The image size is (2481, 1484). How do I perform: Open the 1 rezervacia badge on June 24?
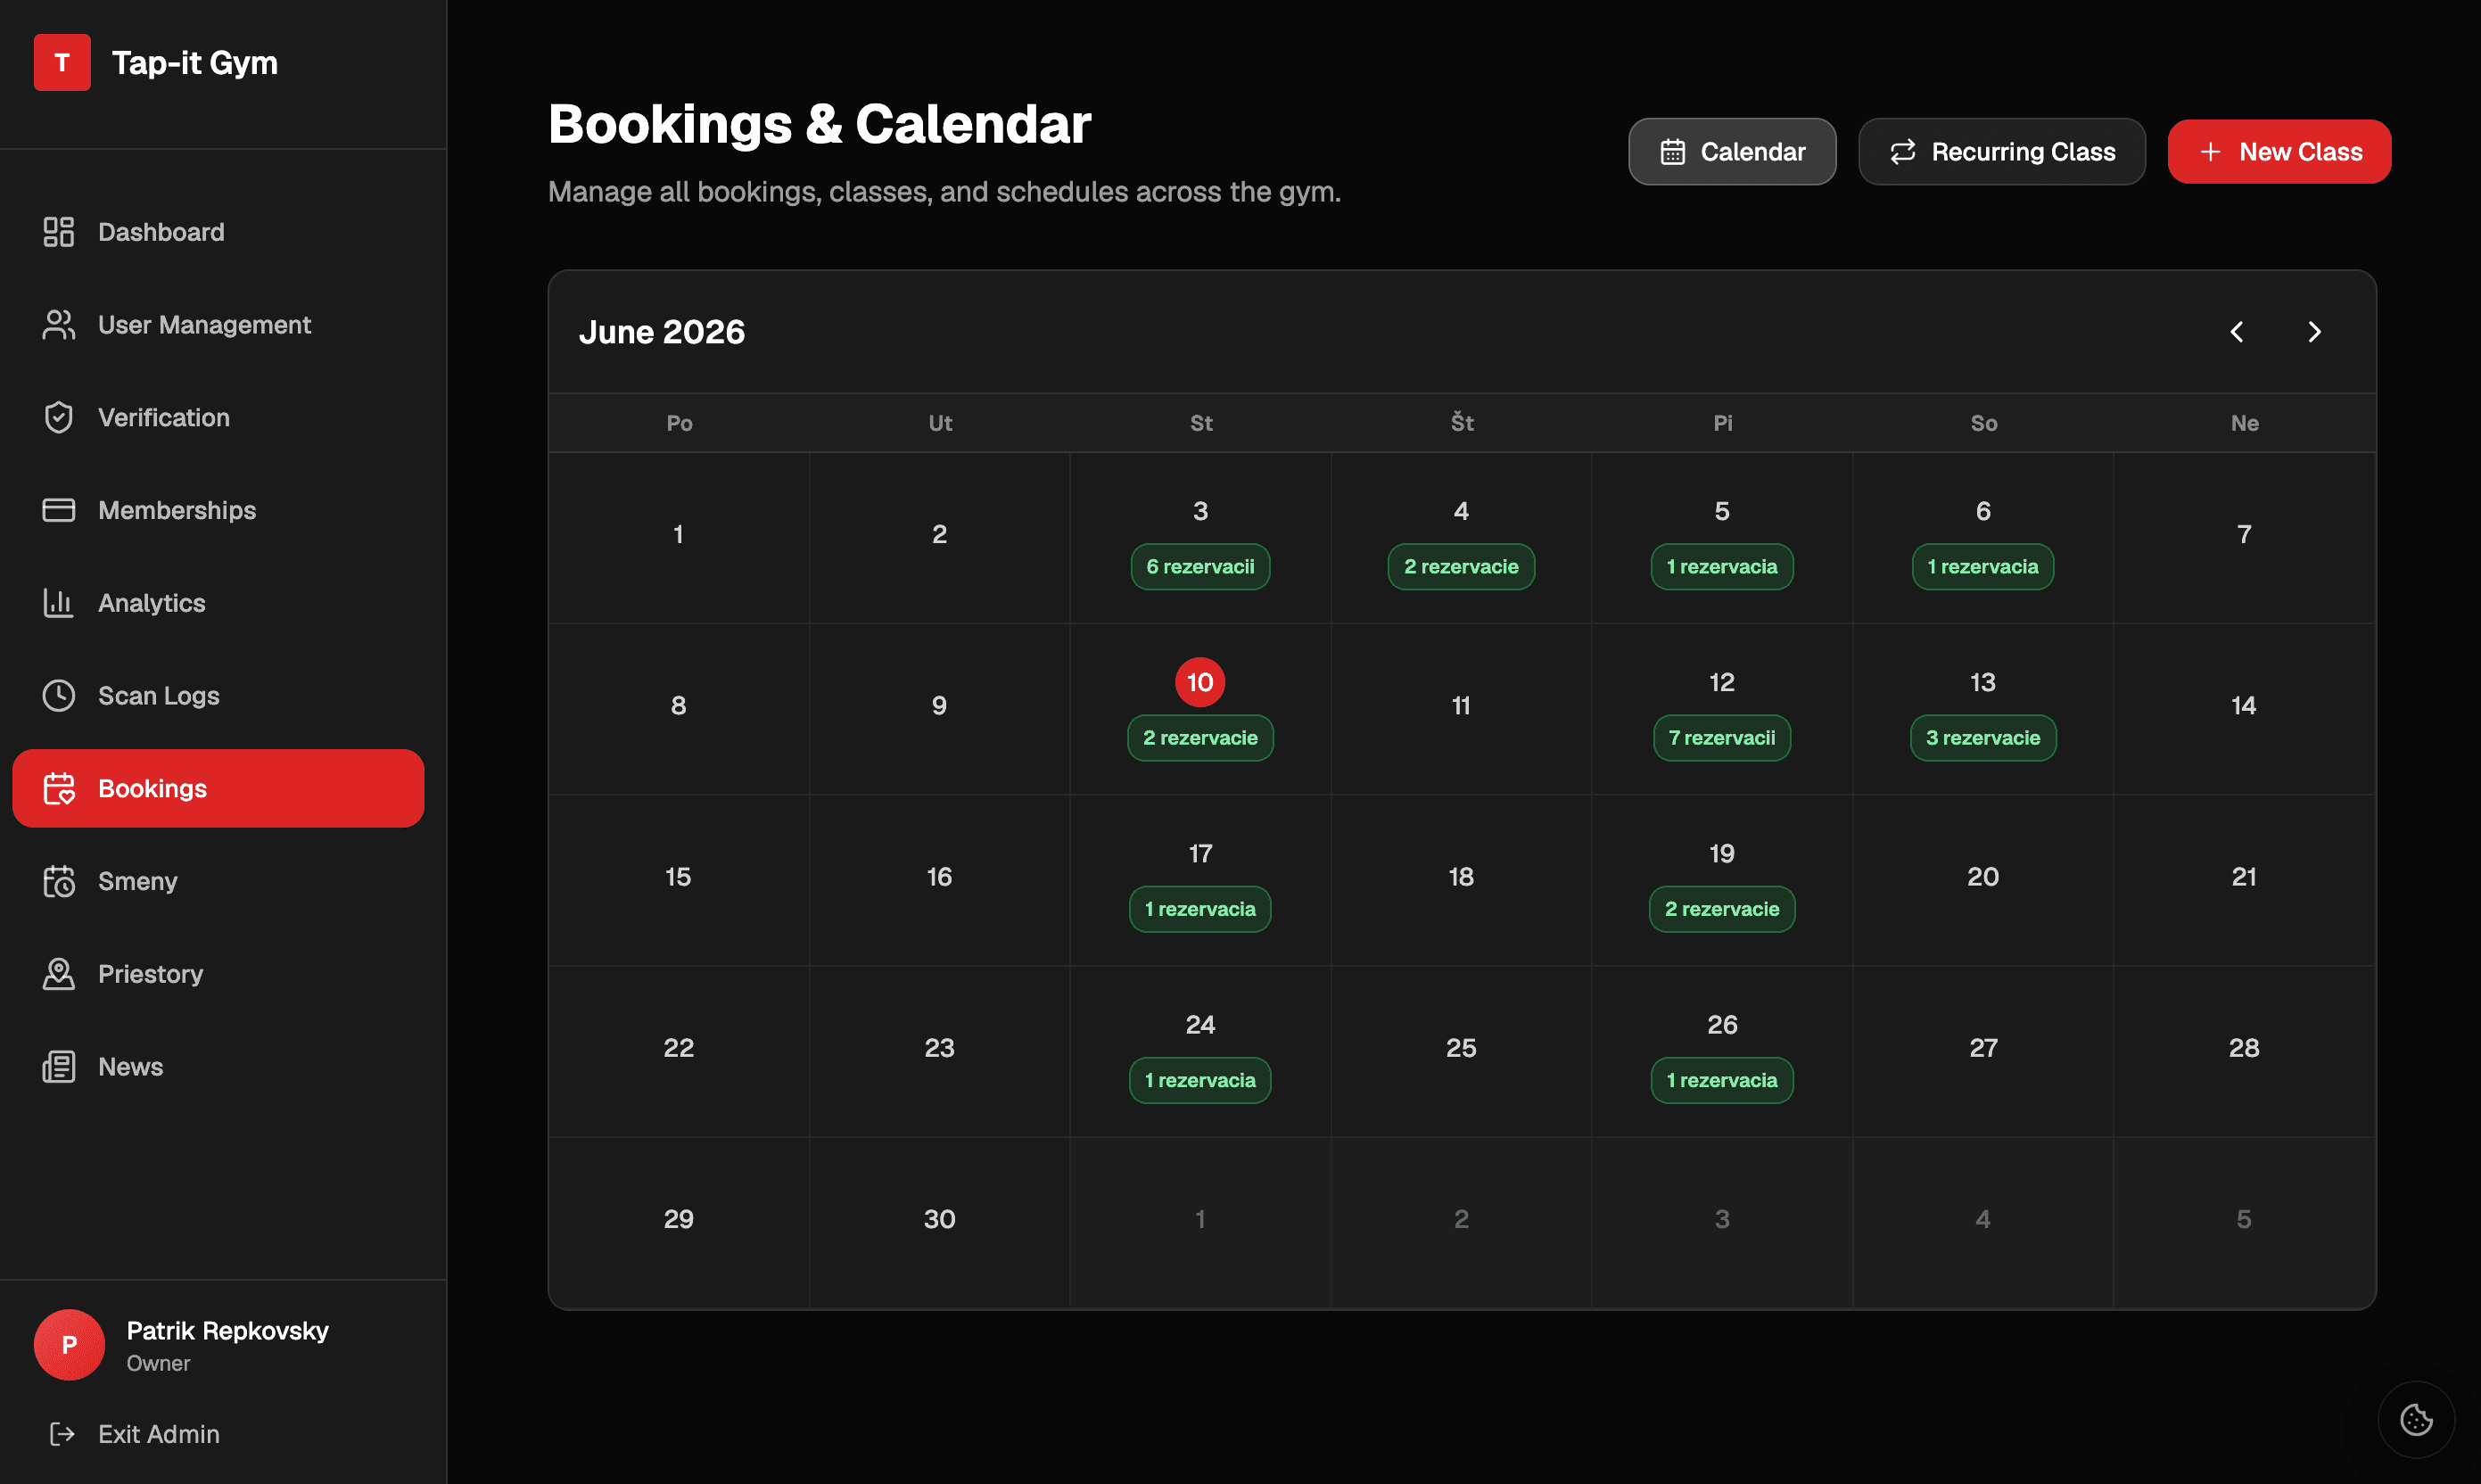1200,1080
